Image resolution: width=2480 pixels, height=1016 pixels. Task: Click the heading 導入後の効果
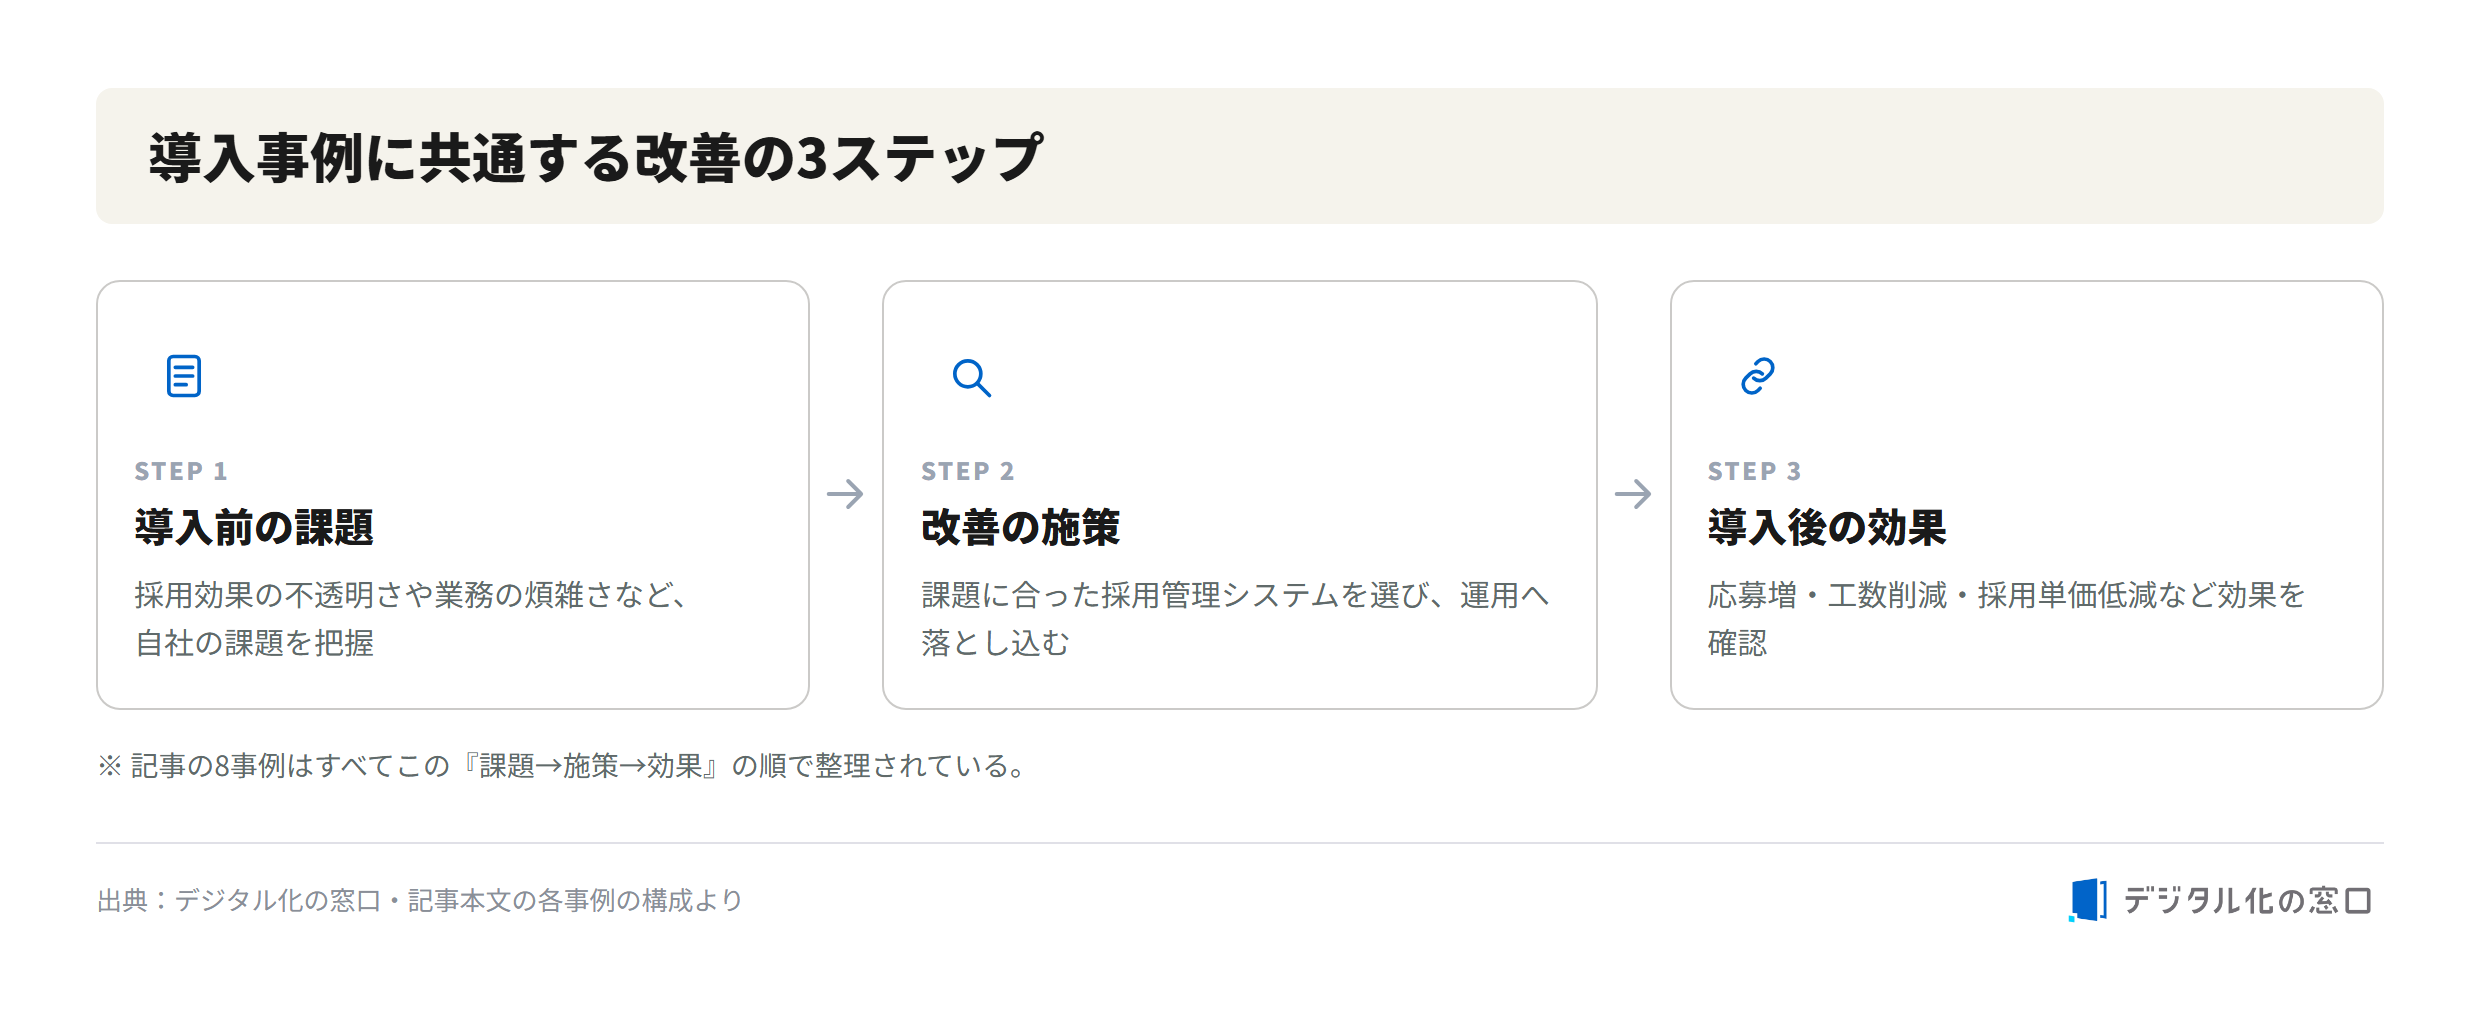pyautogui.click(x=1827, y=527)
